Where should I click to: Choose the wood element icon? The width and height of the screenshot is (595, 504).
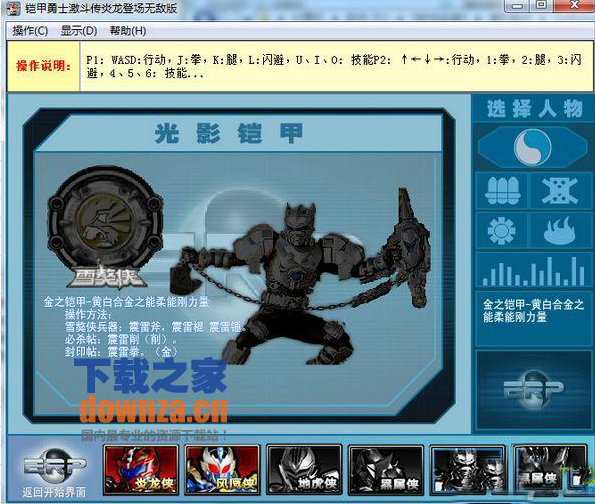pos(502,190)
